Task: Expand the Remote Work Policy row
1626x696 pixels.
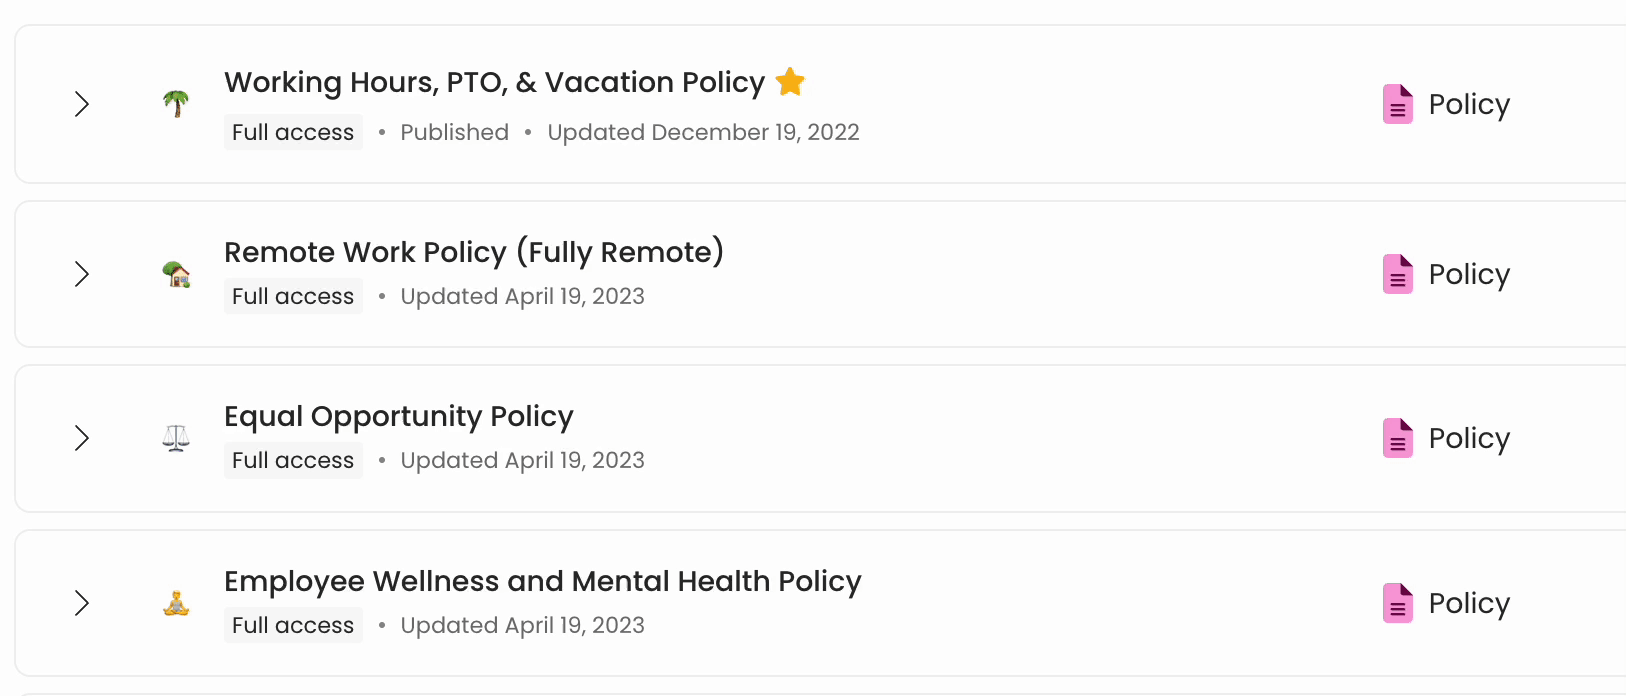Action: point(82,274)
